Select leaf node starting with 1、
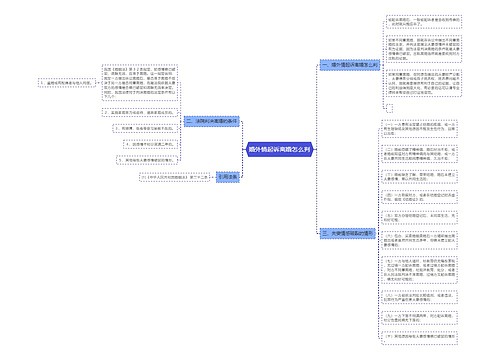The height and width of the screenshot is (360, 500). point(67,83)
